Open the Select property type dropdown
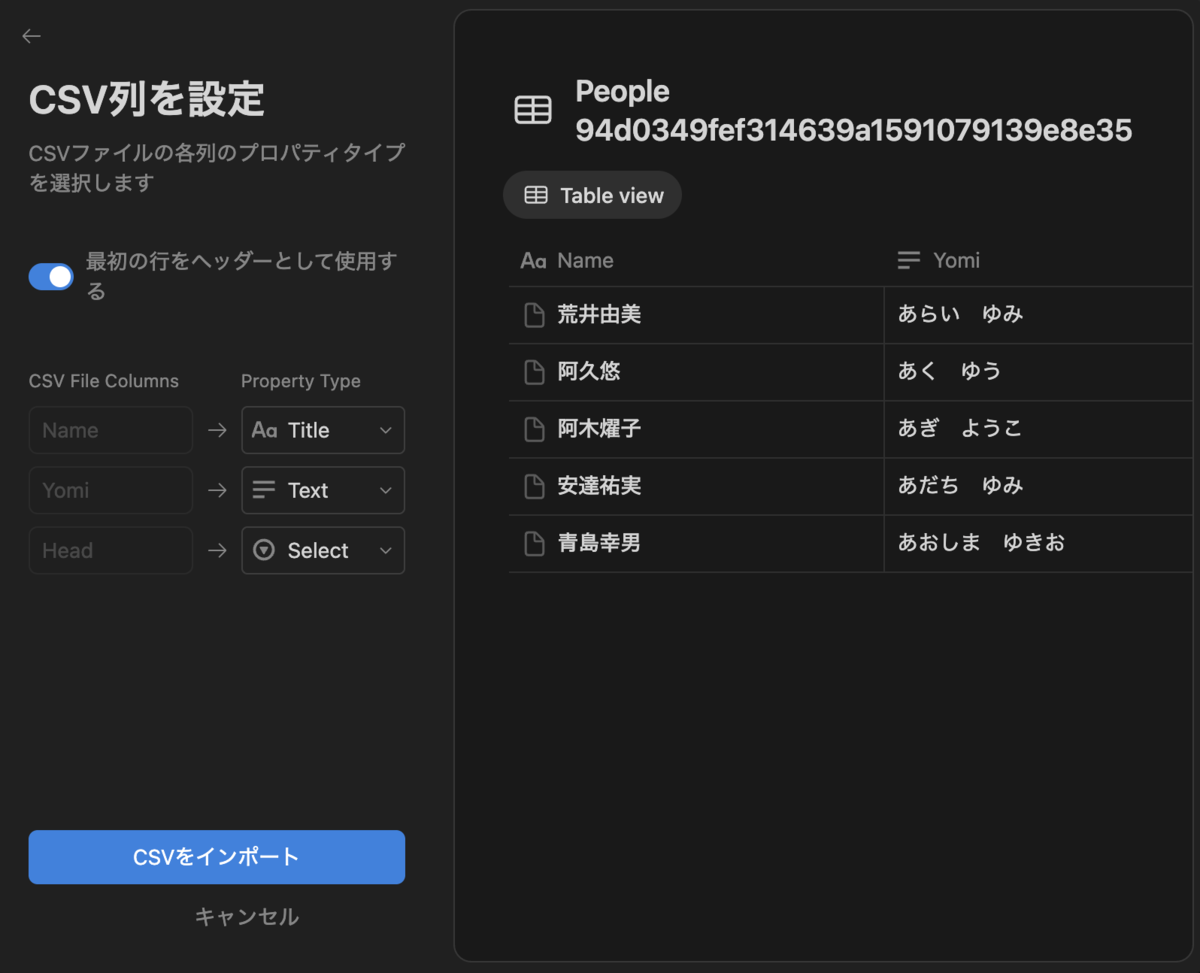 [x=323, y=550]
